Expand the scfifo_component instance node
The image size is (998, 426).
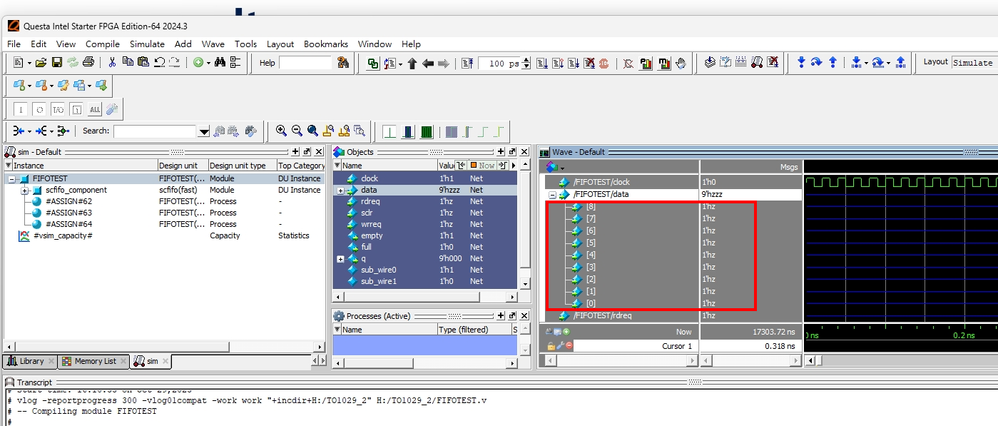24,190
